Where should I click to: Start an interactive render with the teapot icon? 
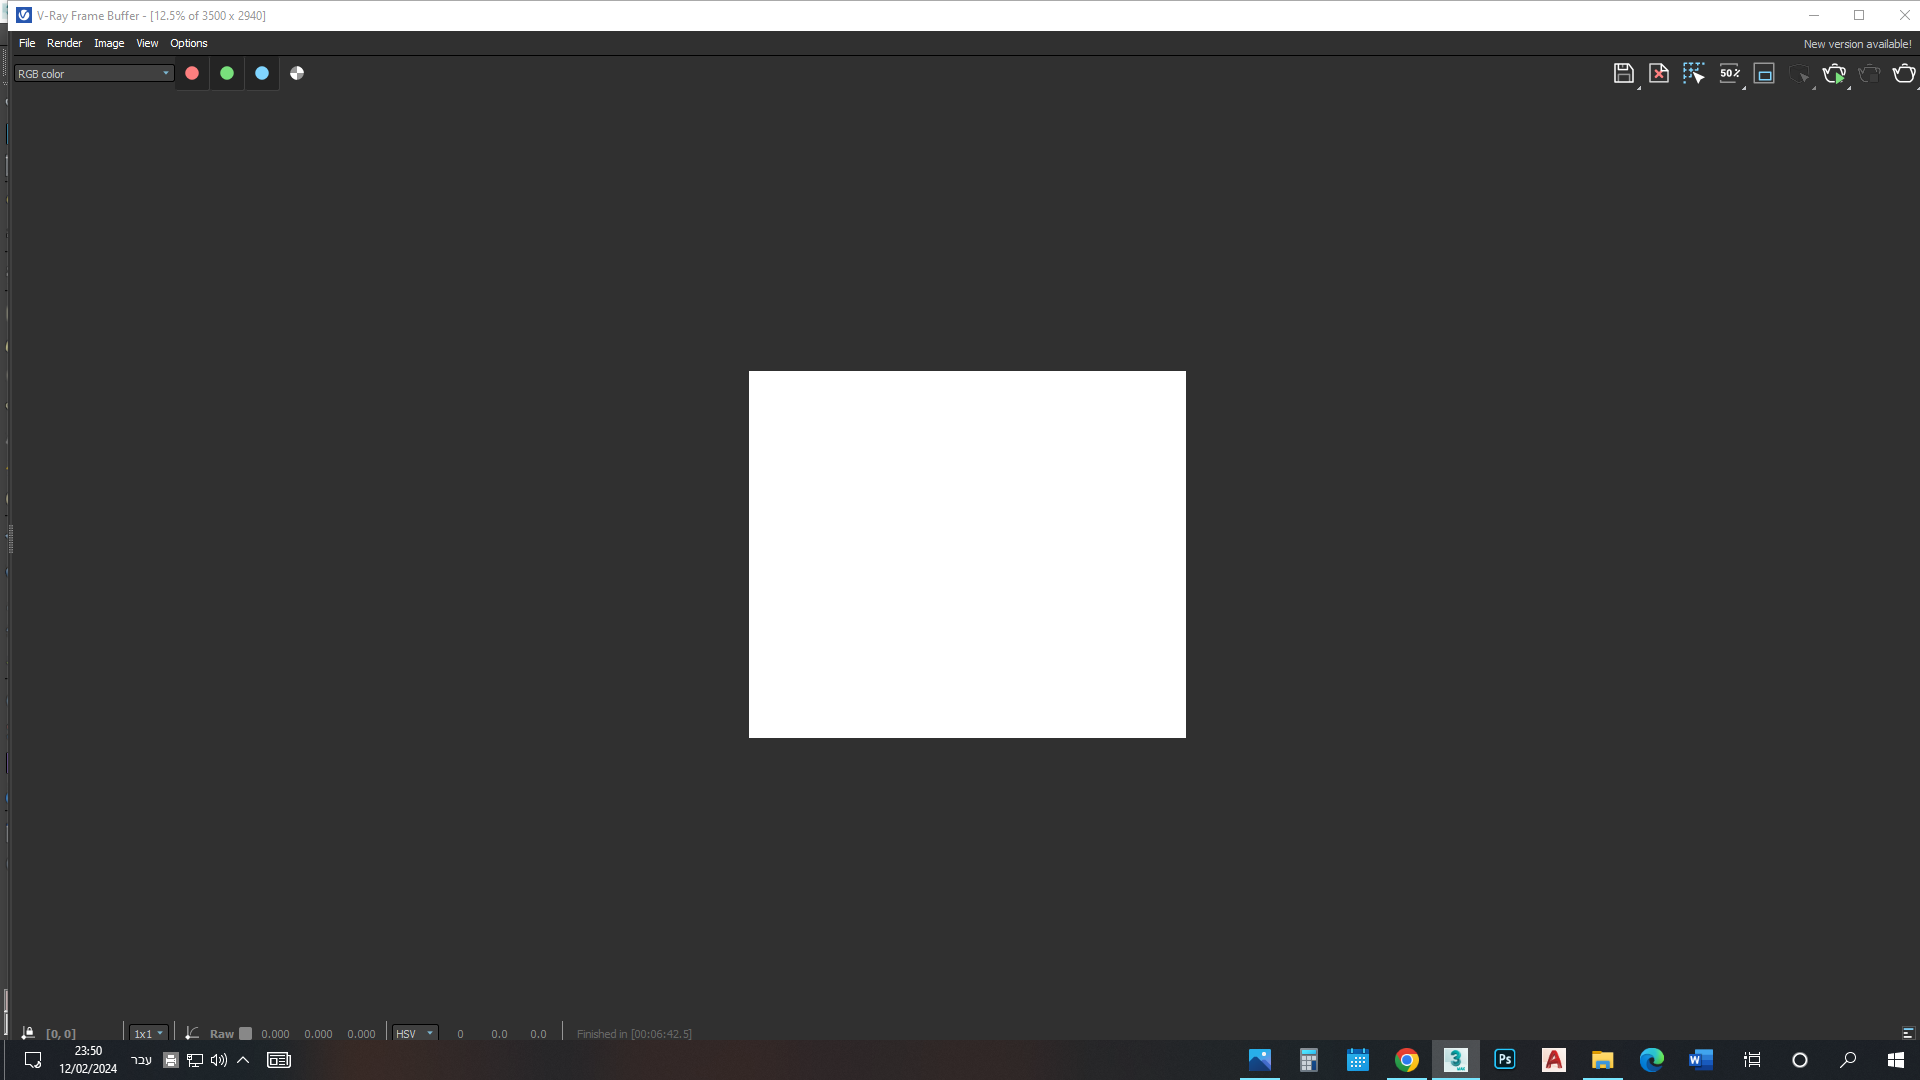click(1835, 72)
